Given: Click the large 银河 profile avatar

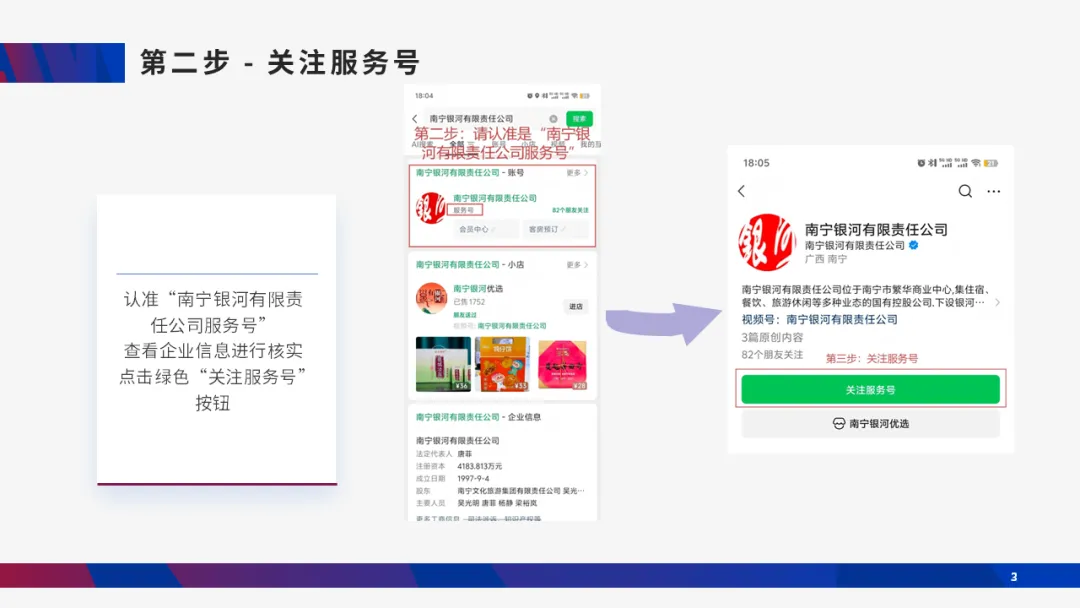Looking at the screenshot, I should click(767, 242).
